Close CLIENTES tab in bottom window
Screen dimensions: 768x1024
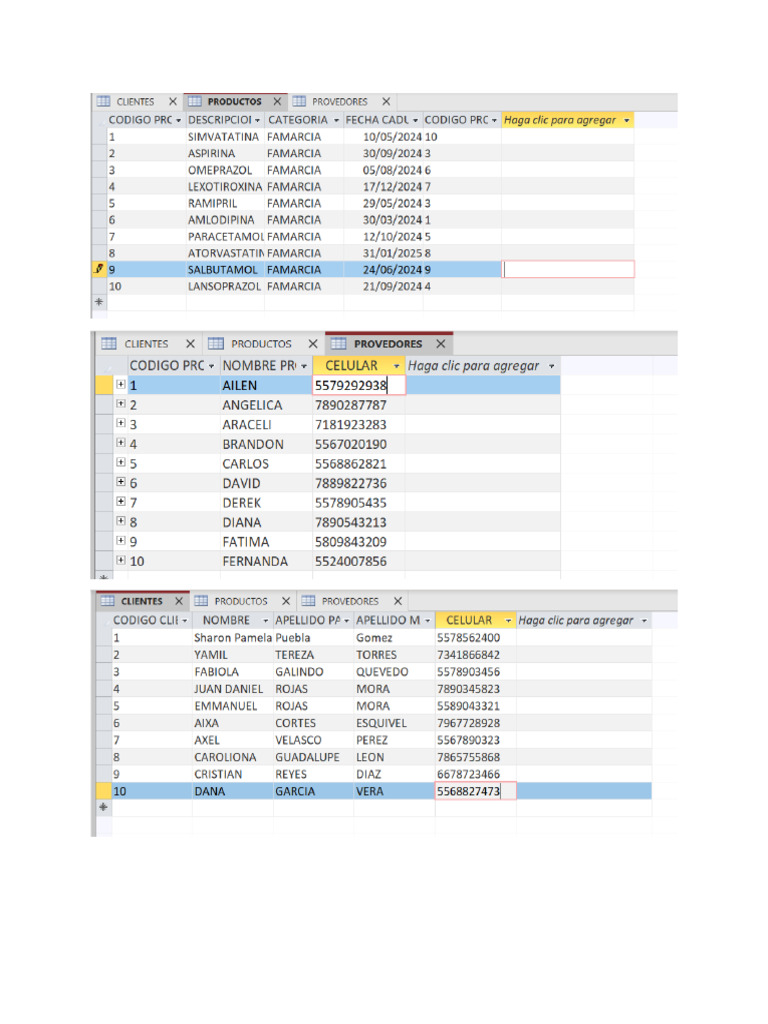pos(178,601)
